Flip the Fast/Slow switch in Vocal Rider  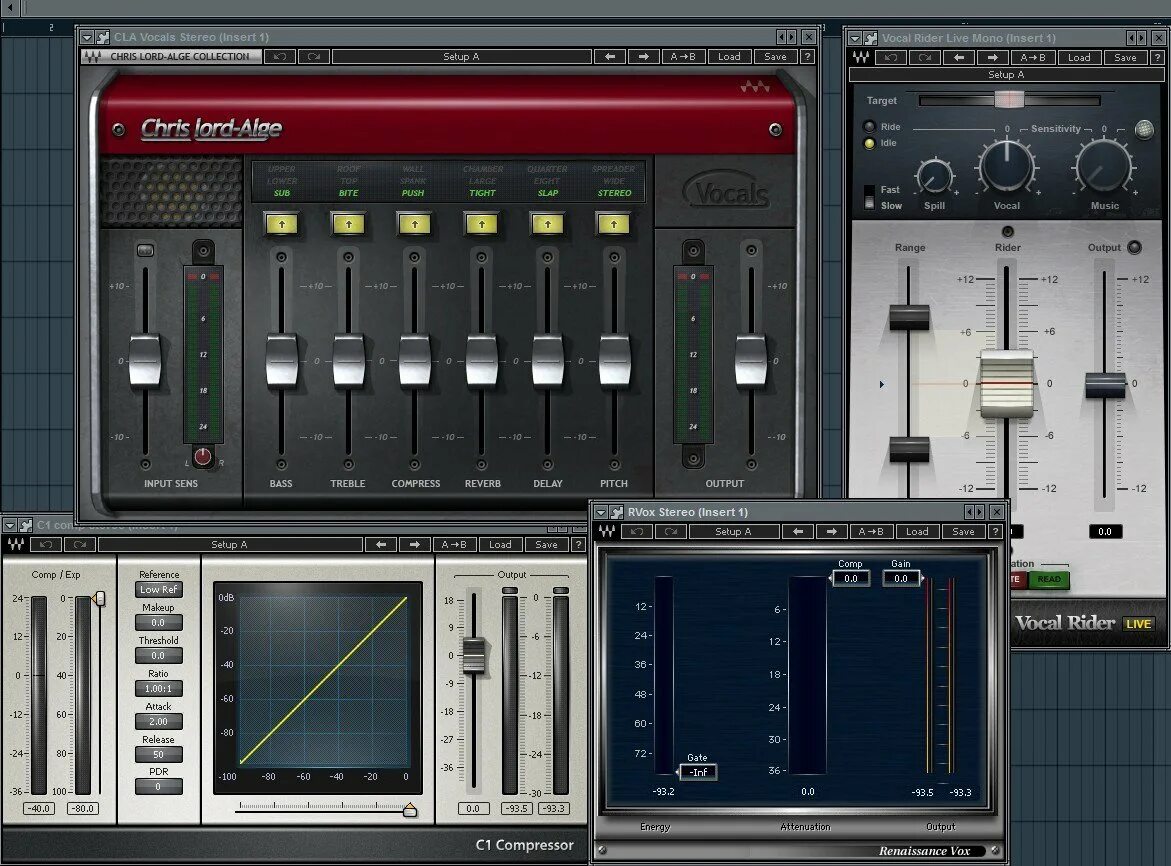(x=869, y=197)
